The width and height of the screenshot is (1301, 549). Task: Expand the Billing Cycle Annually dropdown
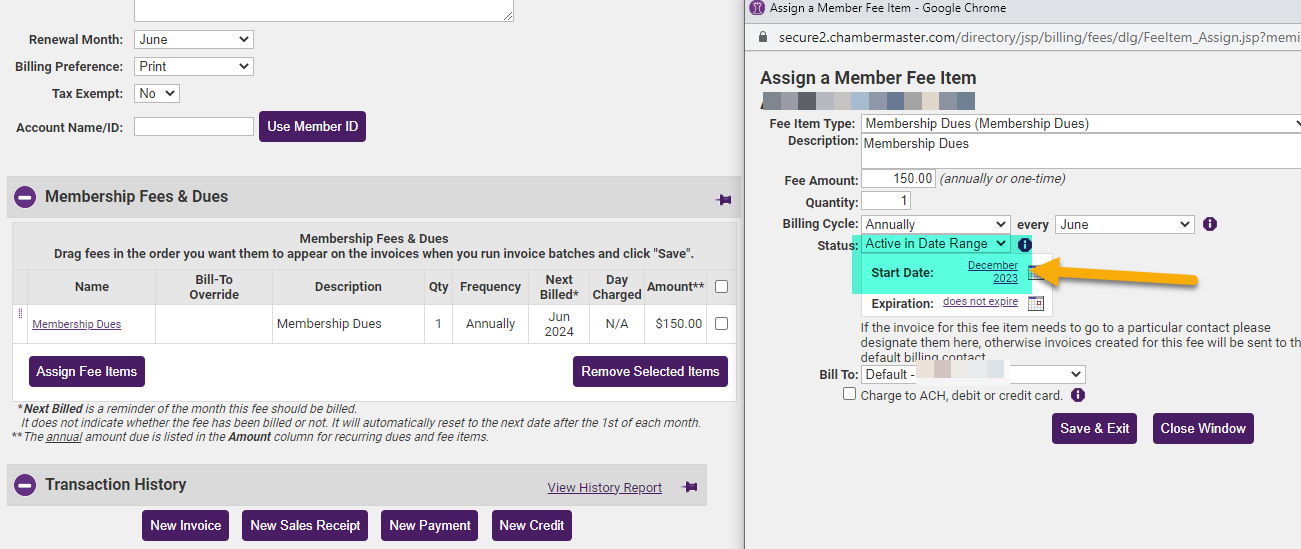point(935,224)
